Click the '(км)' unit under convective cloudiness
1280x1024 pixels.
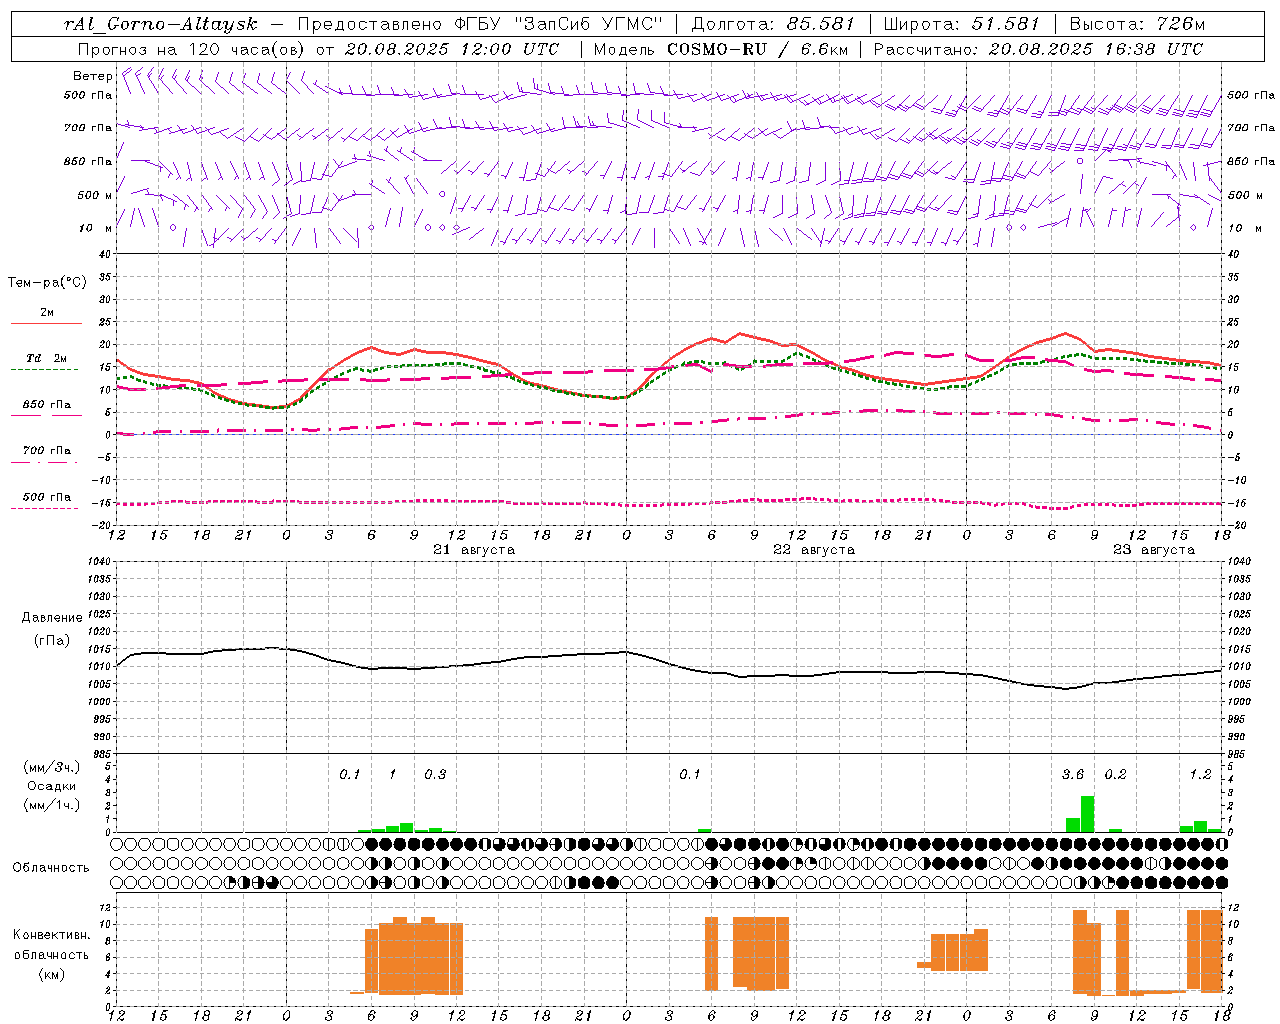52,974
